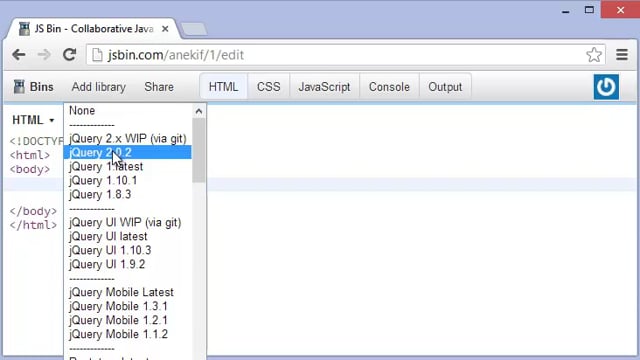The image size is (640, 360).
Task: Close the JS Bin browser tab
Action: (x=165, y=29)
